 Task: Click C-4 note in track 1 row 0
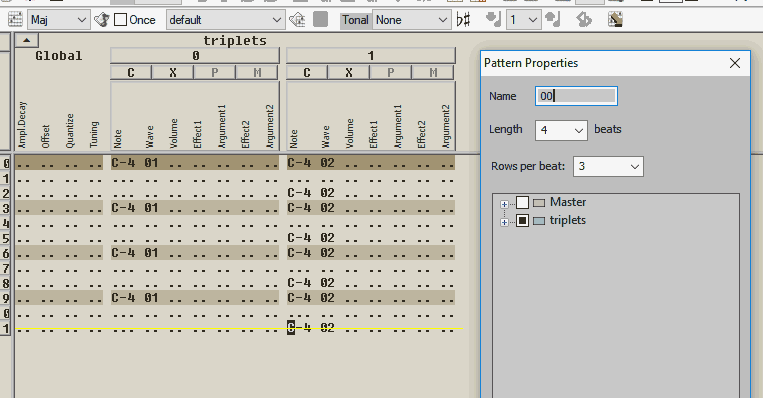point(299,163)
